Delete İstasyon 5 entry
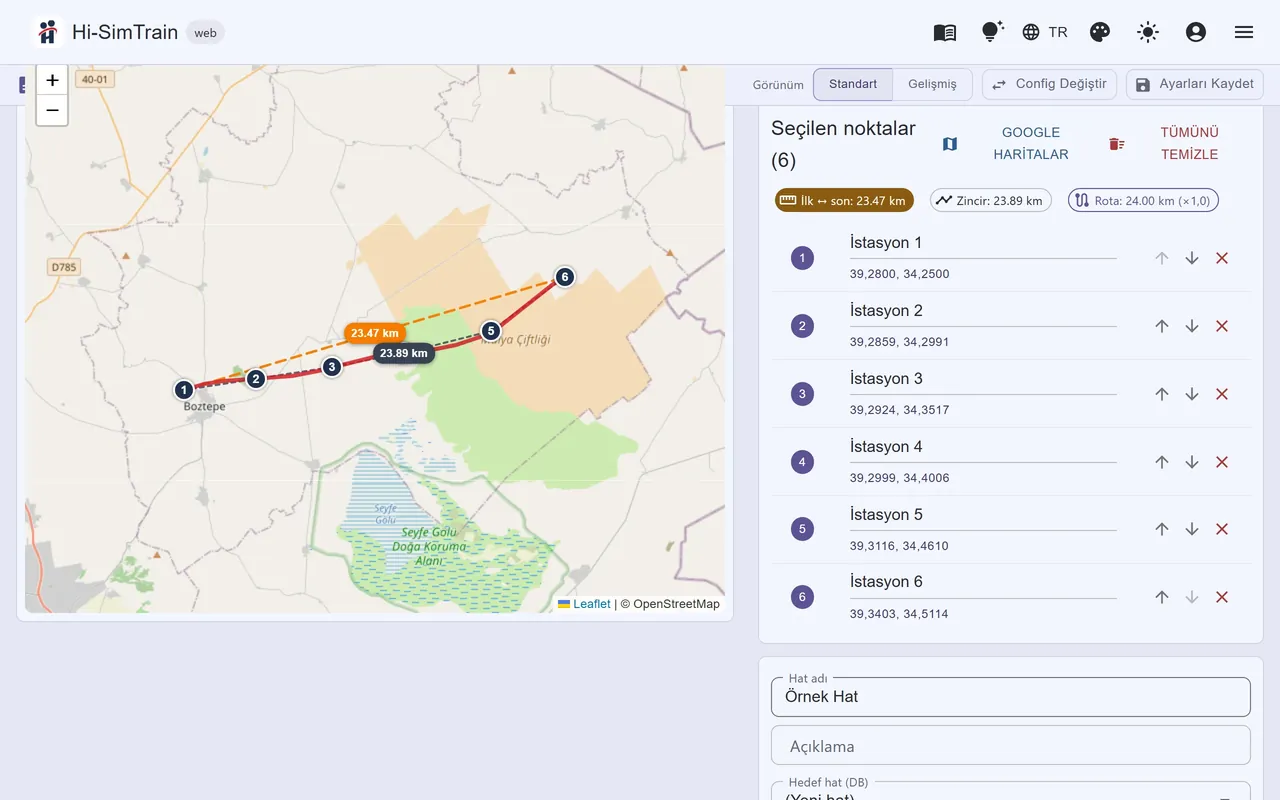 click(x=1222, y=529)
